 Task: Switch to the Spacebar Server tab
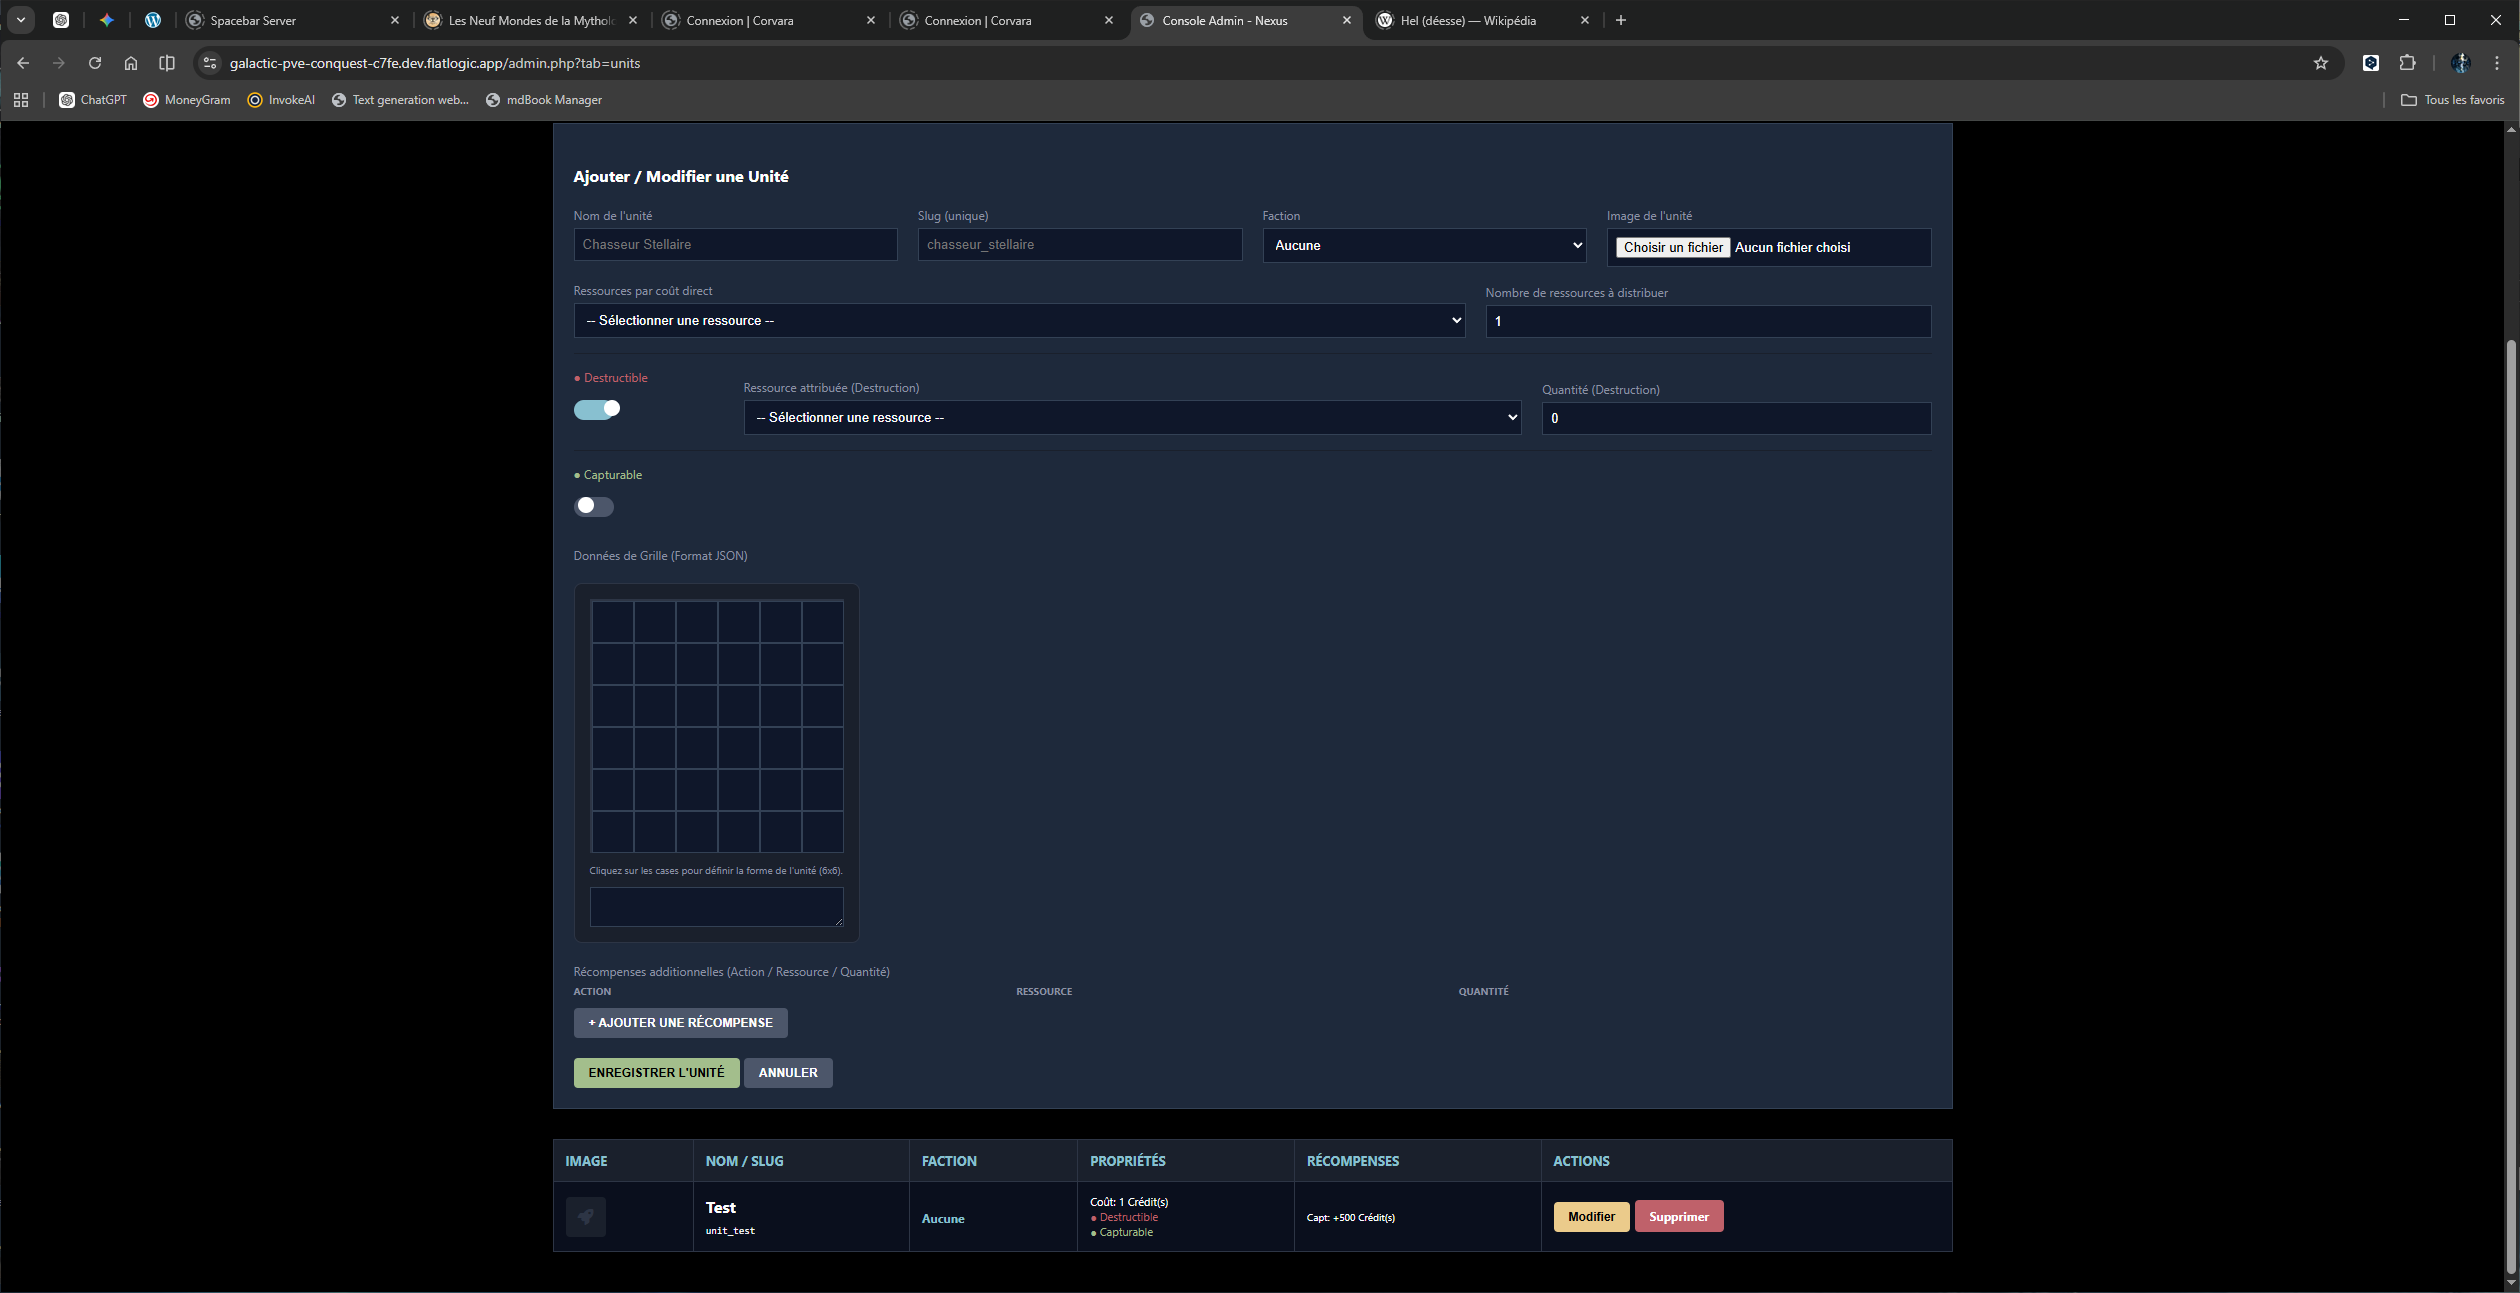point(253,20)
